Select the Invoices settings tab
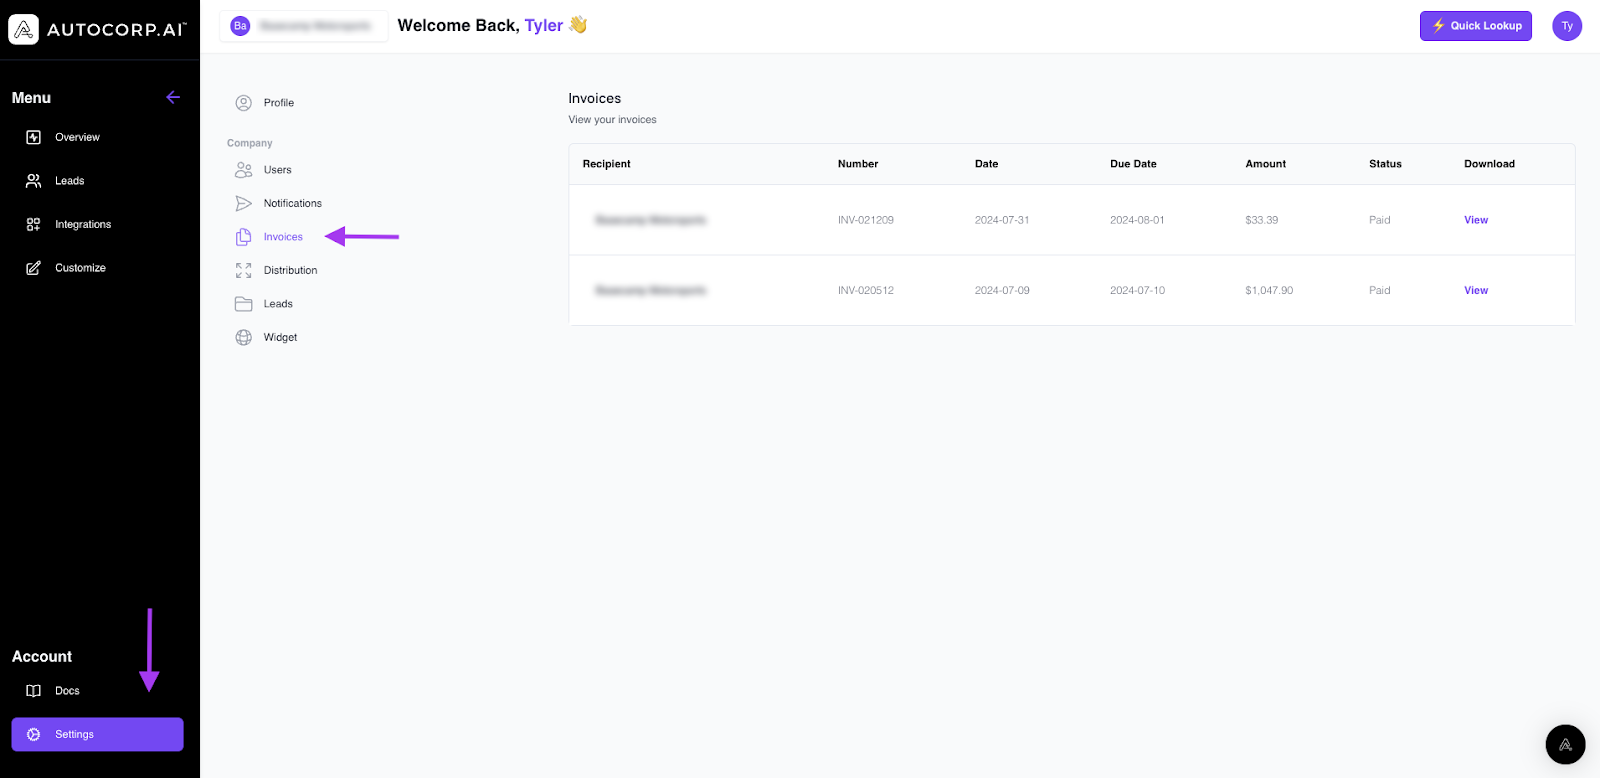The height and width of the screenshot is (778, 1600). [282, 237]
